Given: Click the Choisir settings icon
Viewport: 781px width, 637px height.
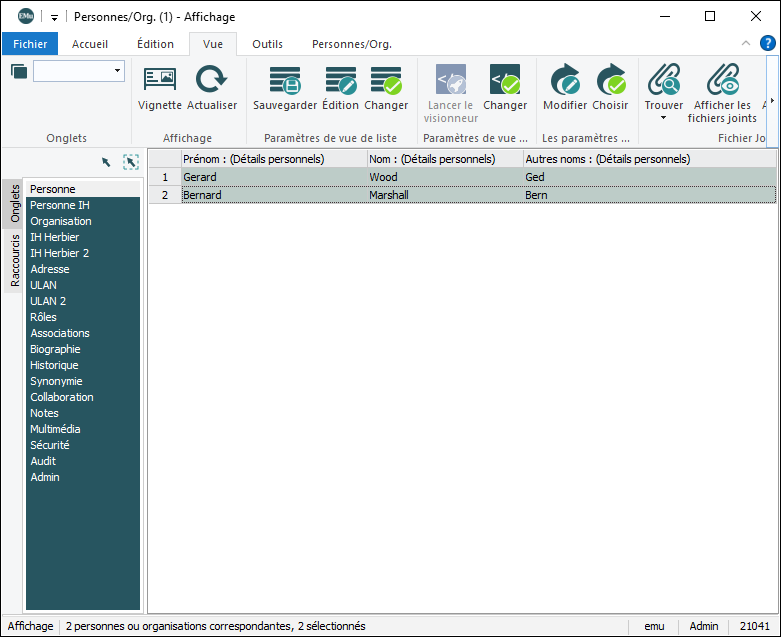Looking at the screenshot, I should point(610,81).
